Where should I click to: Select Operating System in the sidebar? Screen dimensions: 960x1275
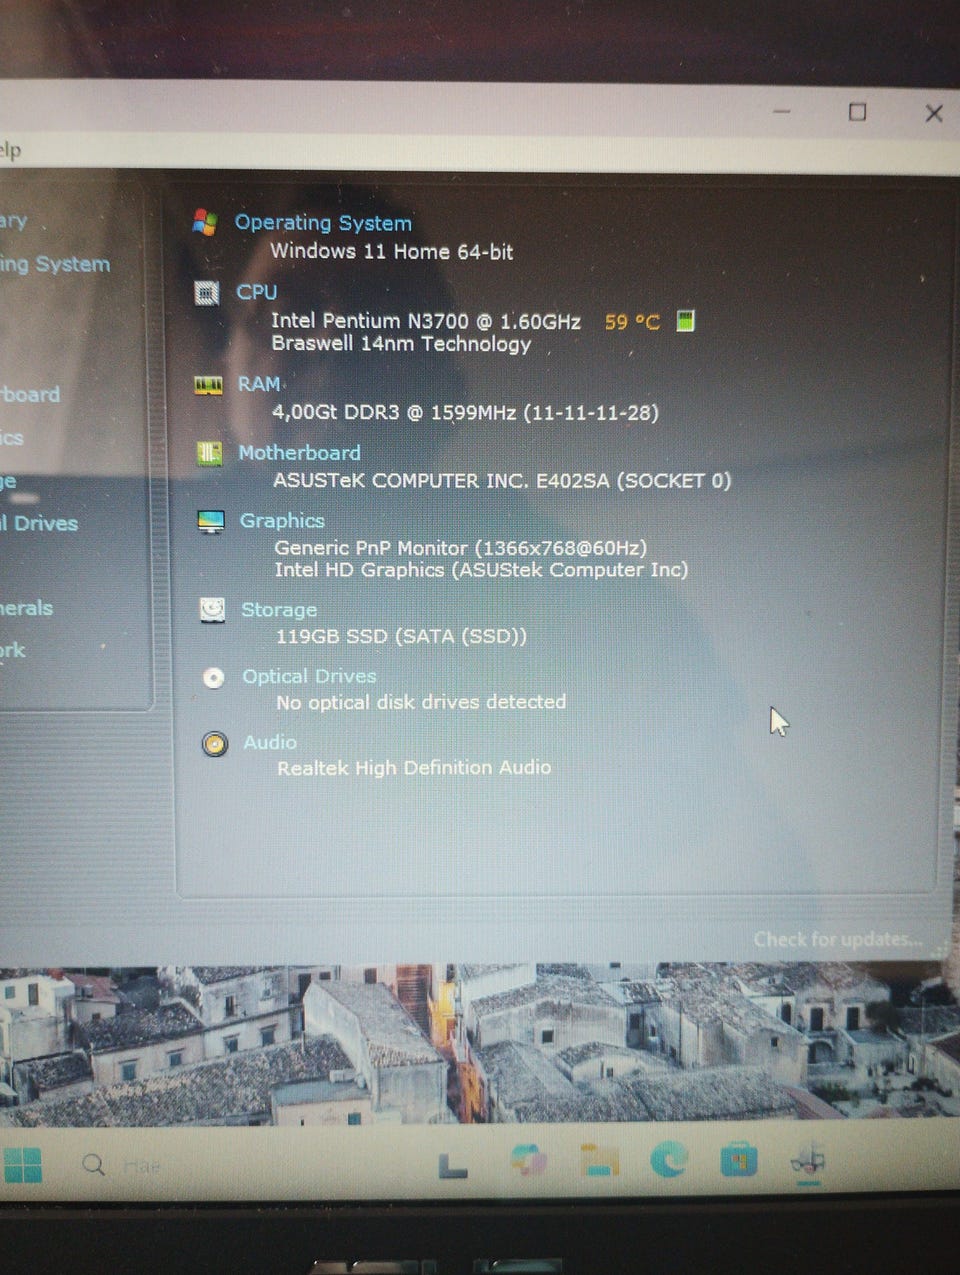click(55, 264)
